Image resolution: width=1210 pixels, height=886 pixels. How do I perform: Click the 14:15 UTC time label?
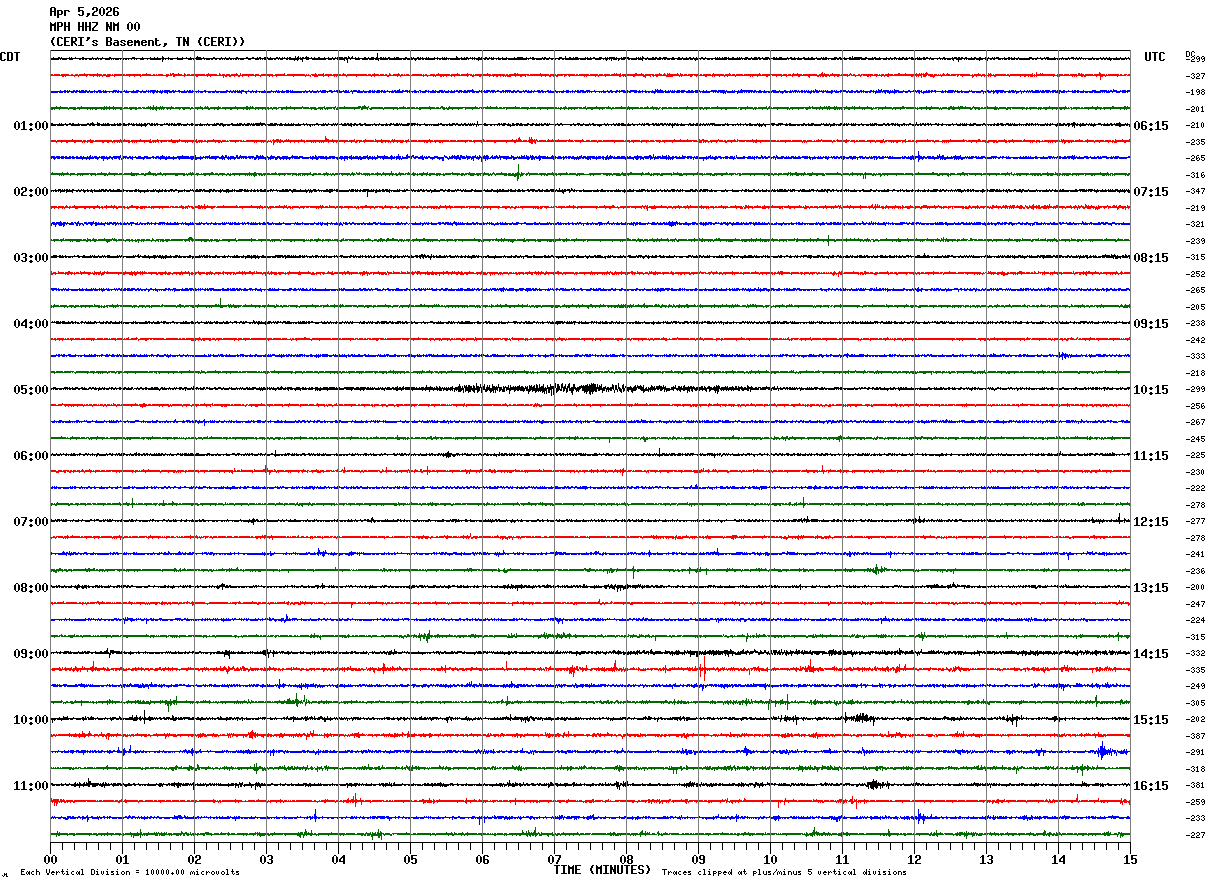coord(1150,654)
